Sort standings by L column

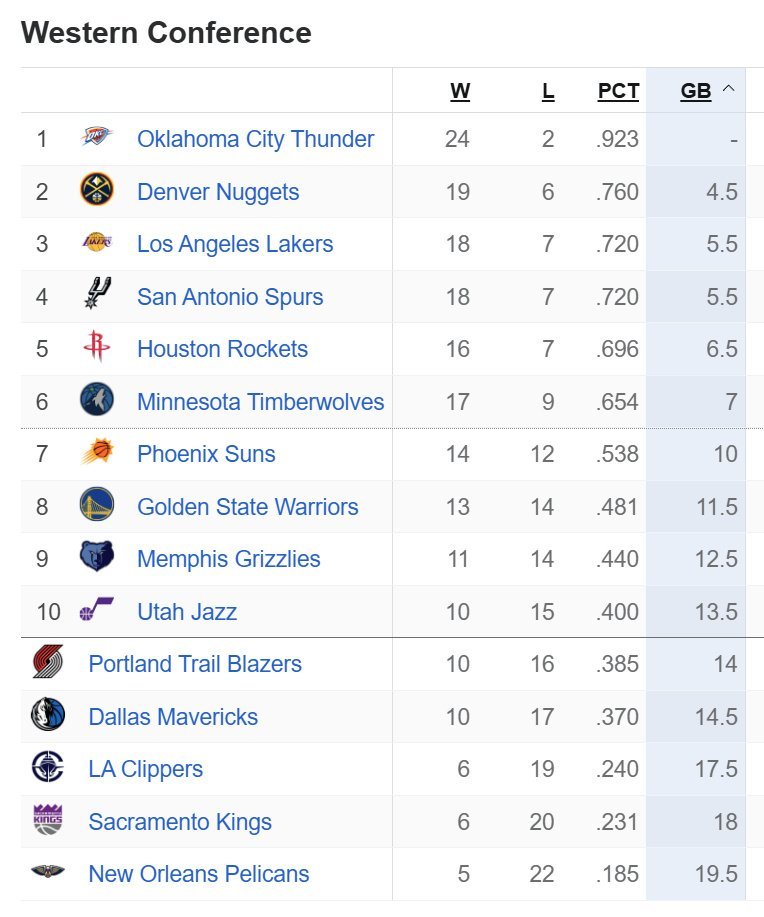[x=548, y=91]
